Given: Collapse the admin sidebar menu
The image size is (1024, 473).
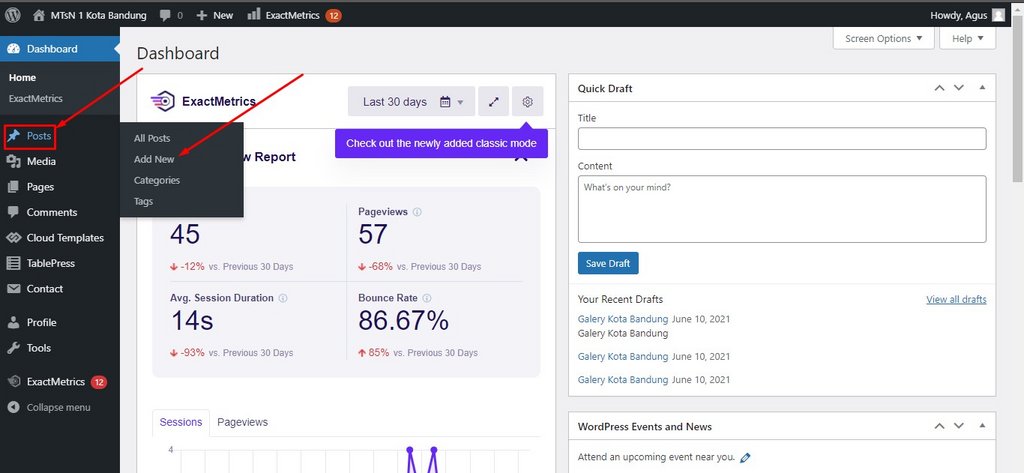Looking at the screenshot, I should pos(50,407).
